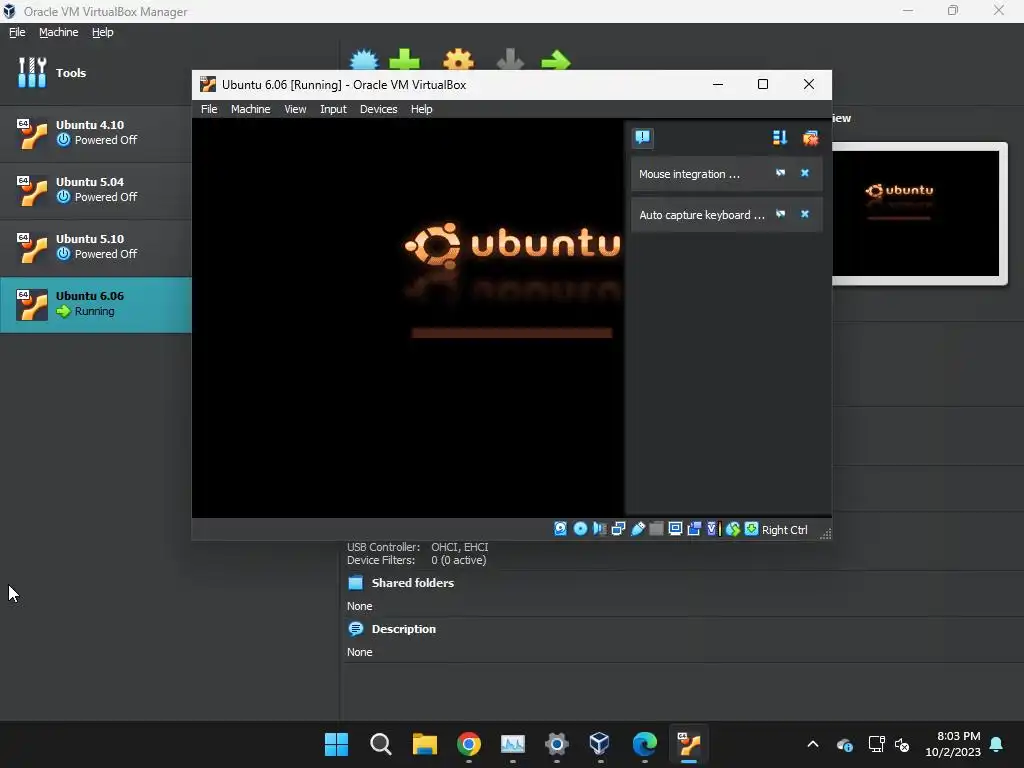Expand details of Auto capture keyboard notification
The image size is (1024, 768).
point(780,214)
